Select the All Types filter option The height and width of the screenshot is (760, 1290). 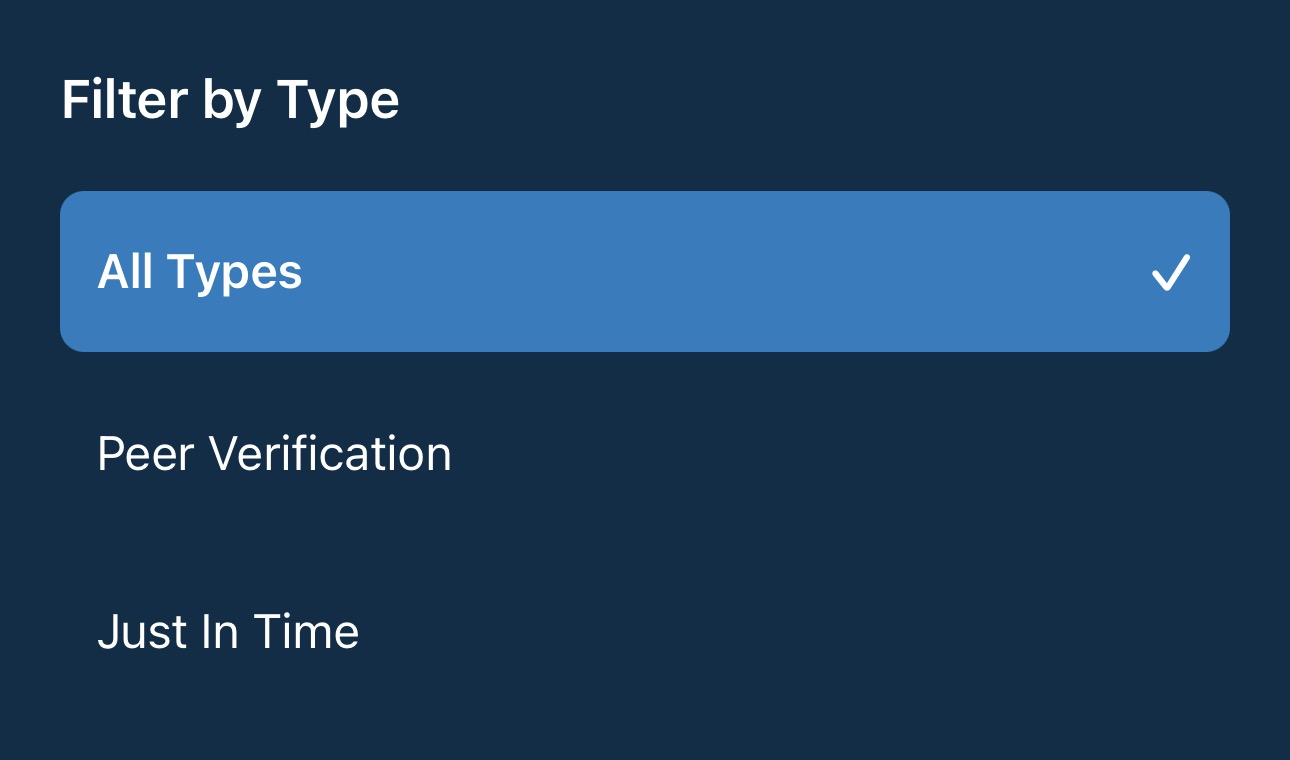(644, 272)
